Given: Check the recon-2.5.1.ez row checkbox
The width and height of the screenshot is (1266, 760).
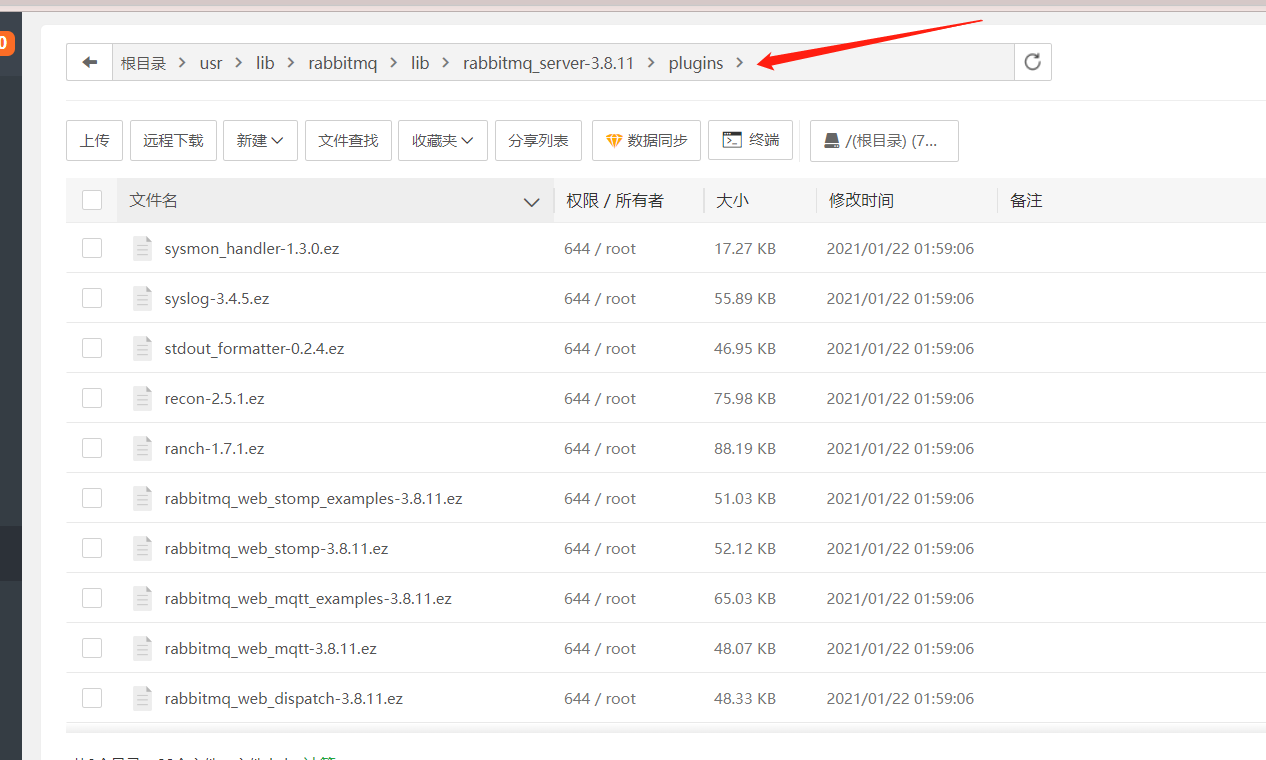Looking at the screenshot, I should click(92, 398).
